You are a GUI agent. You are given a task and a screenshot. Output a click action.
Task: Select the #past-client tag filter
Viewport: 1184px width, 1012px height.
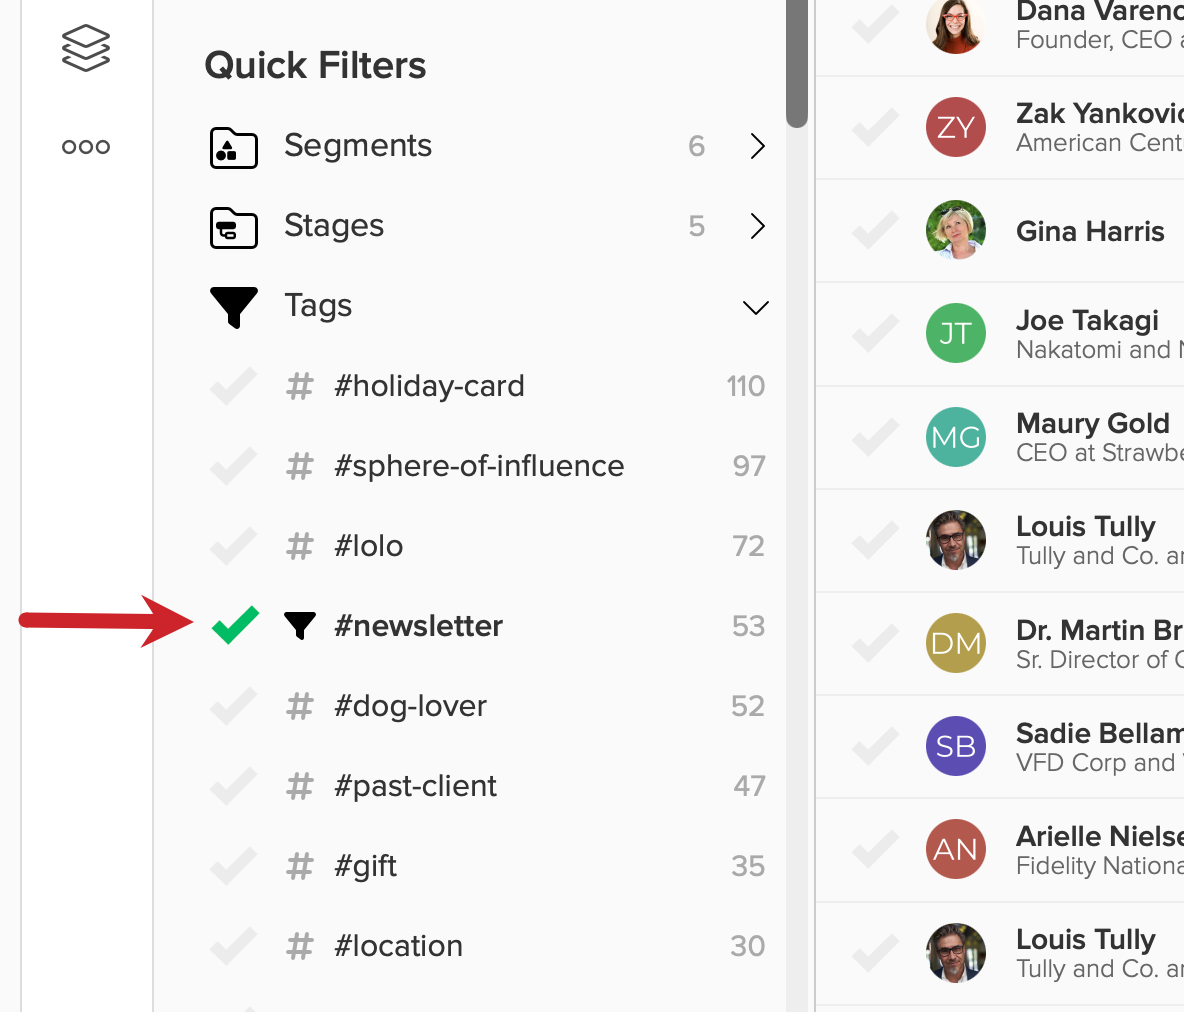[x=415, y=786]
